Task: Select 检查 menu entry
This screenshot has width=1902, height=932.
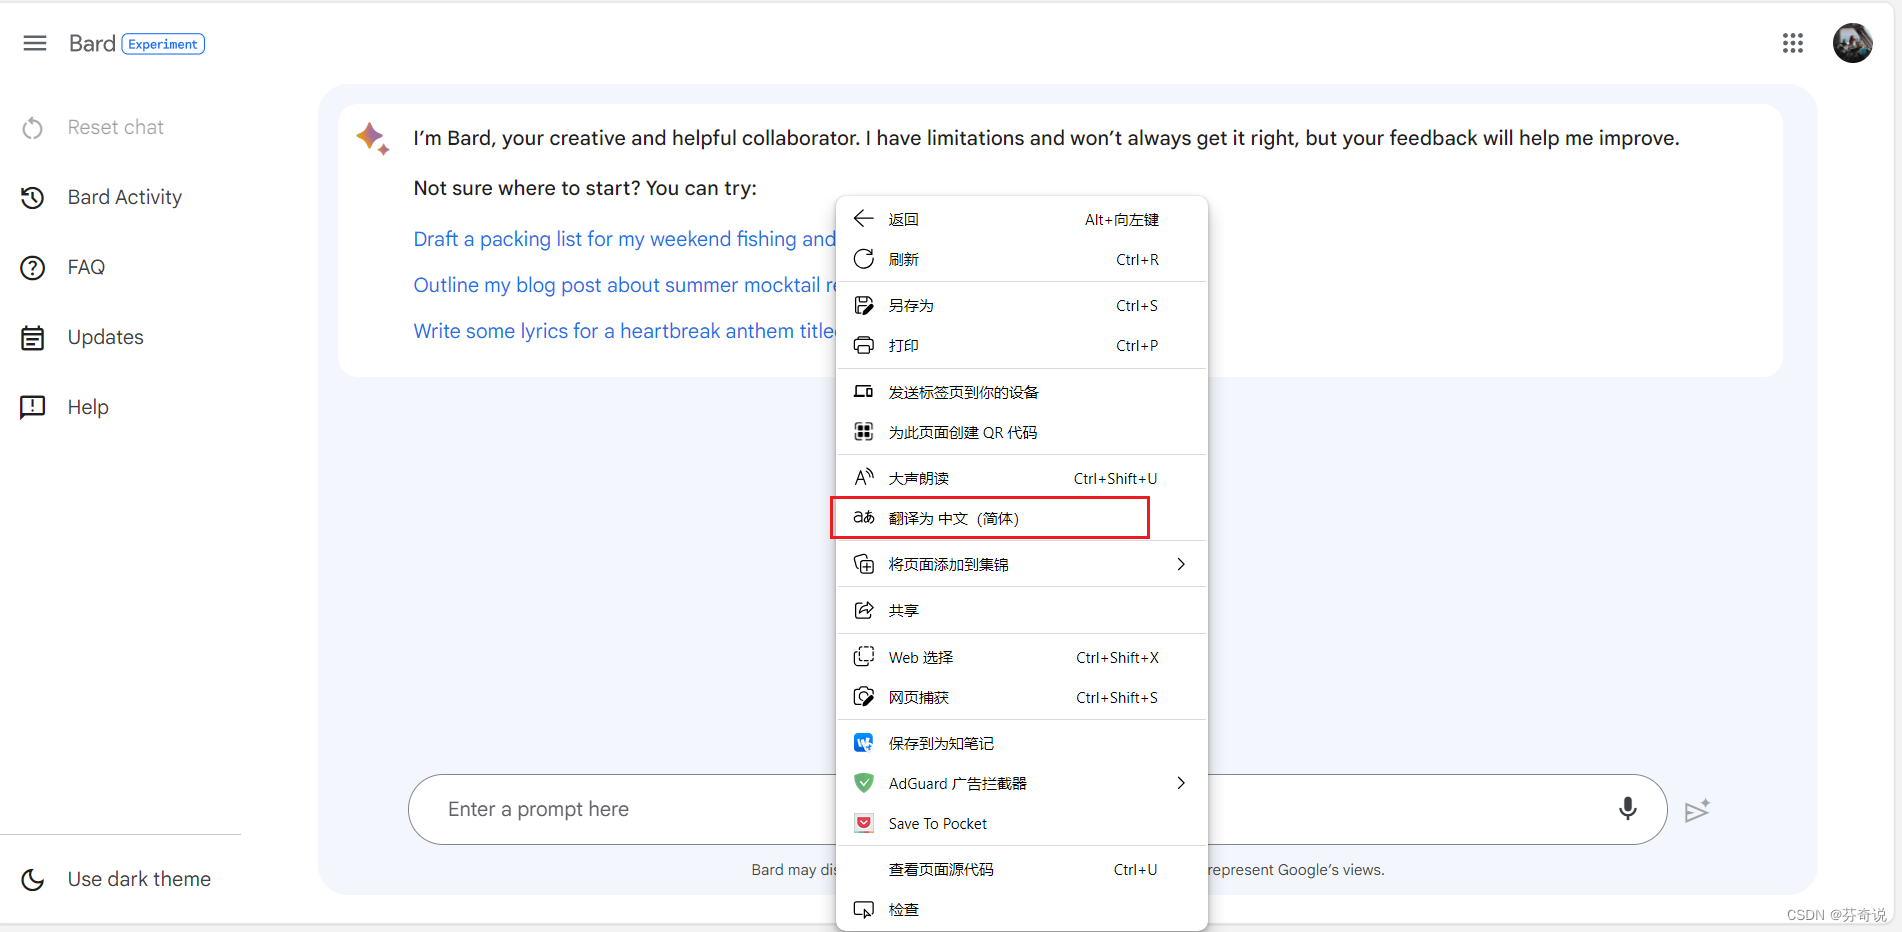Action: pyautogui.click(x=1021, y=909)
